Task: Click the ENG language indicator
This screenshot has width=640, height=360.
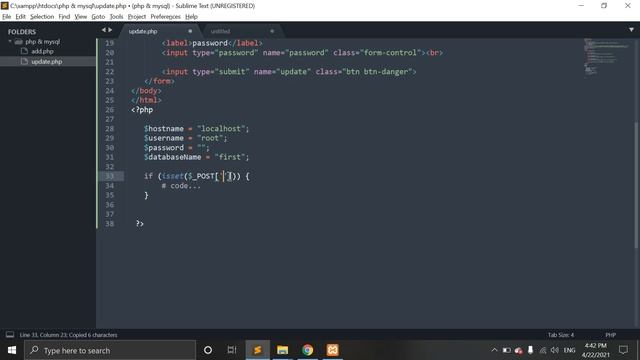Action: coord(569,350)
